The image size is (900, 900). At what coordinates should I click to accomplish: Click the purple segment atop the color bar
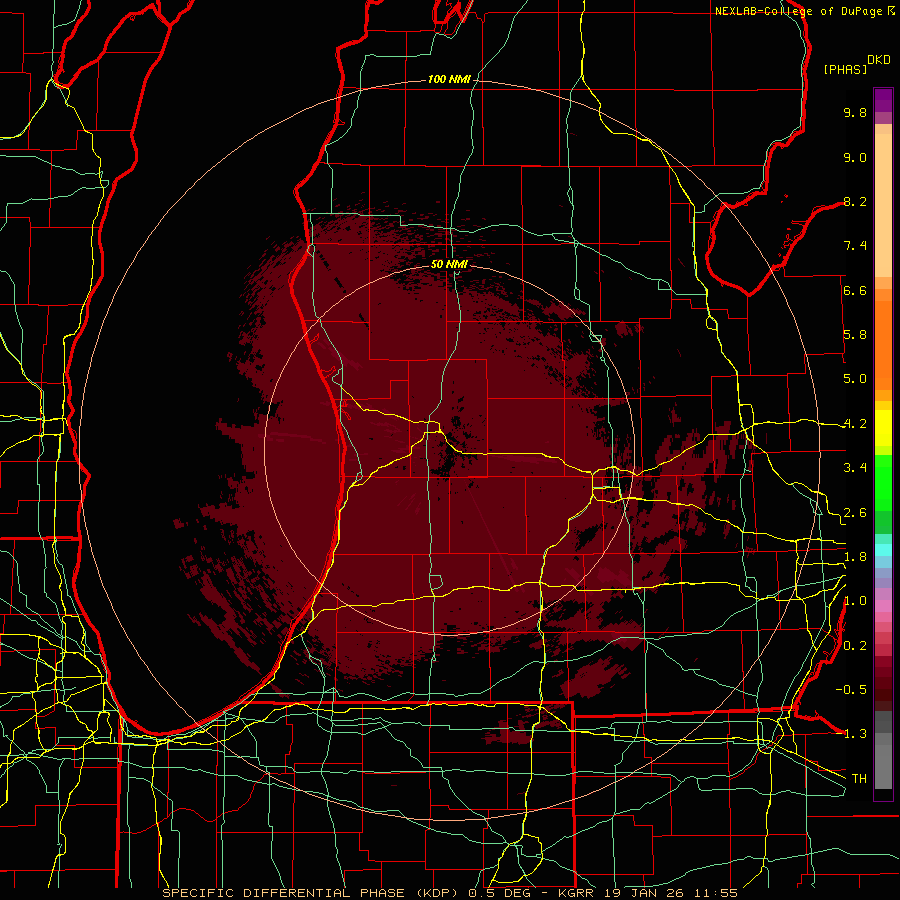[883, 101]
